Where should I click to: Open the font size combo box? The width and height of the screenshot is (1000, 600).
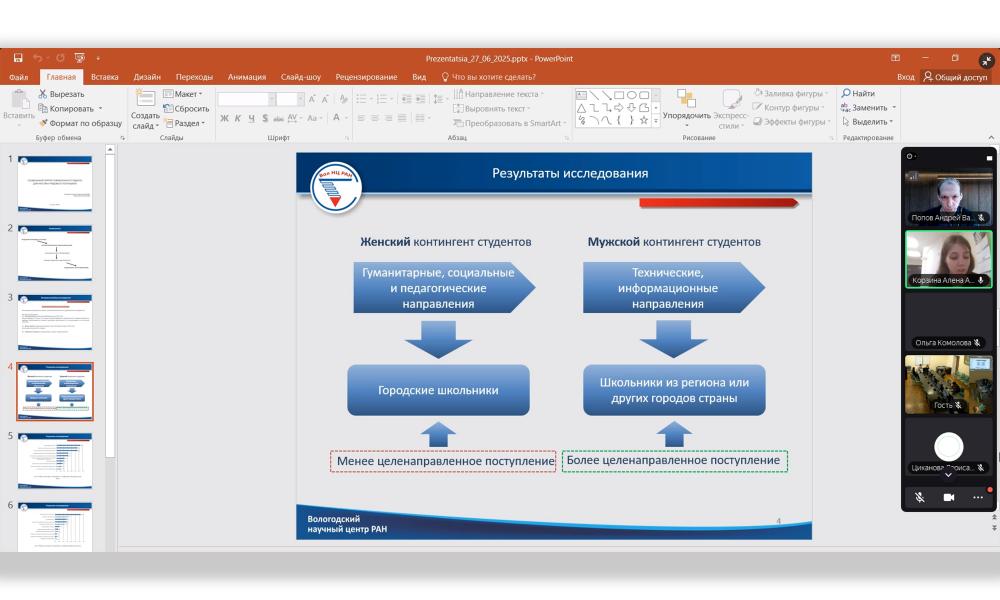click(290, 99)
